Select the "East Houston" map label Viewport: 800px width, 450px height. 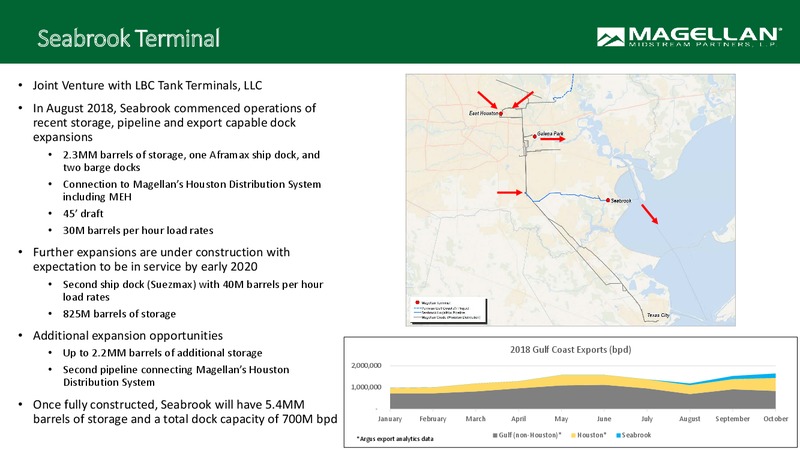click(484, 113)
